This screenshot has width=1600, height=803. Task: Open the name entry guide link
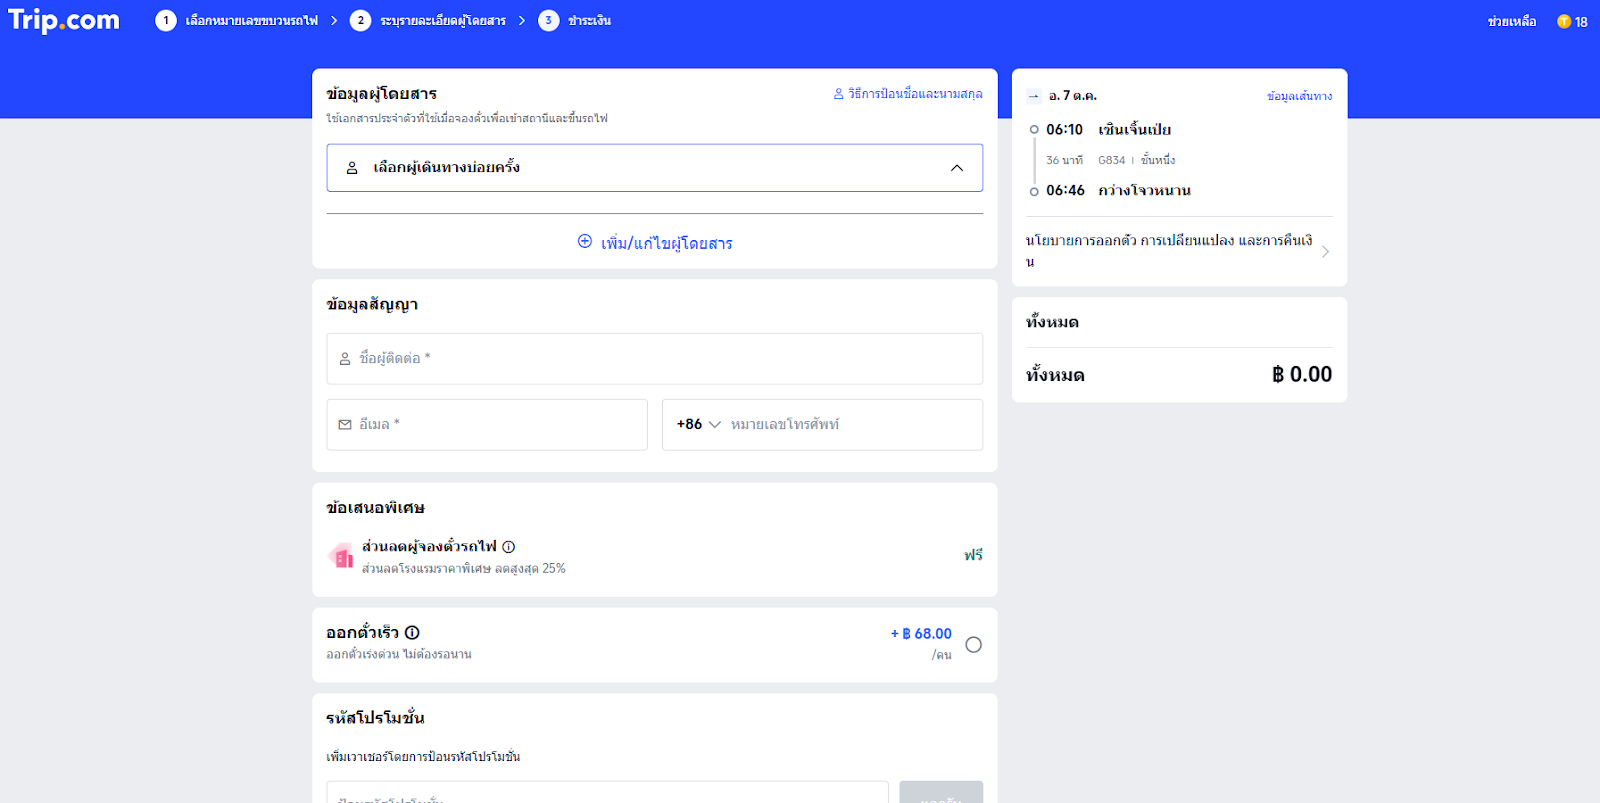pyautogui.click(x=908, y=94)
